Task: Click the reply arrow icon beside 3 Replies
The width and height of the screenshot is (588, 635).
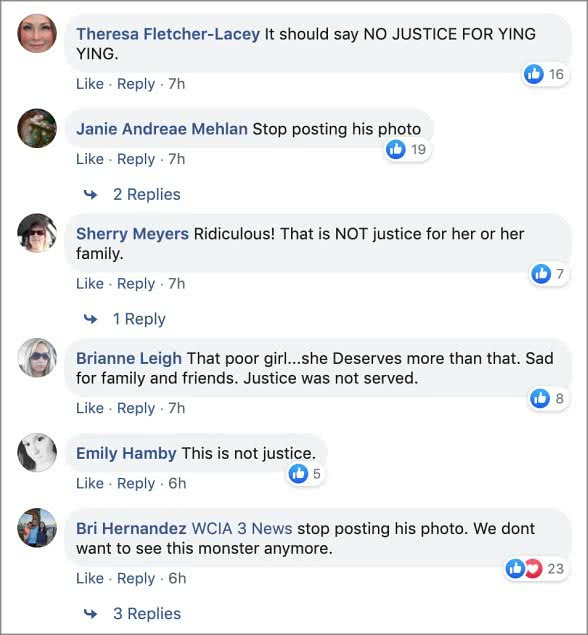Action: tap(90, 614)
